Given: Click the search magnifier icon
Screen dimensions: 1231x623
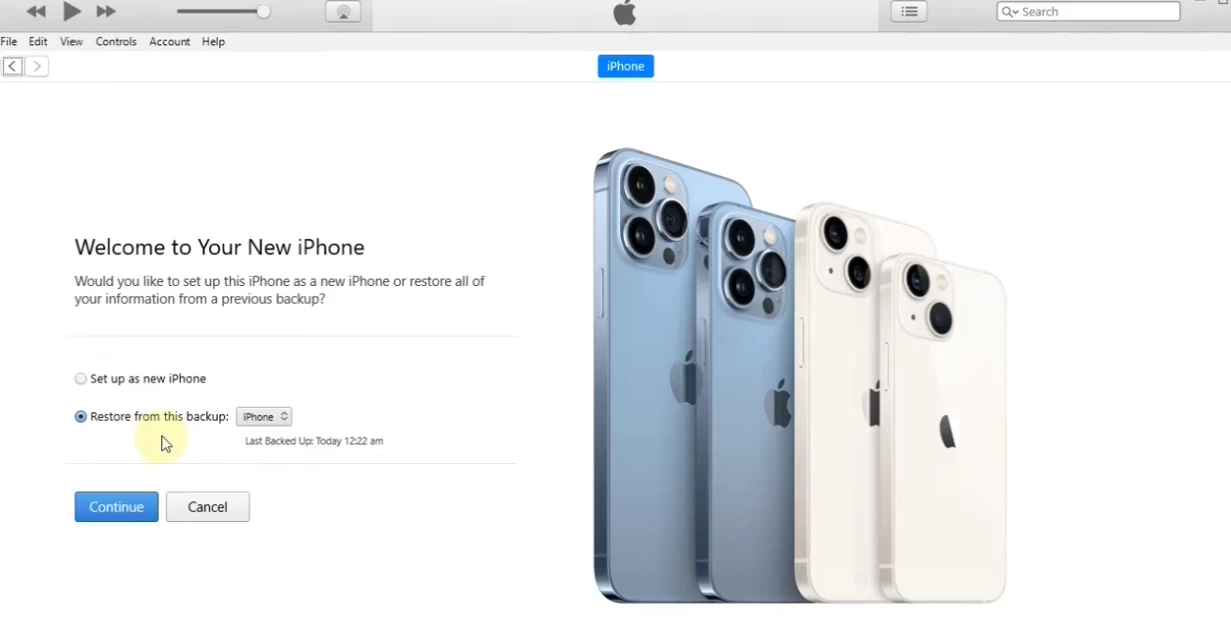Looking at the screenshot, I should [1010, 12].
